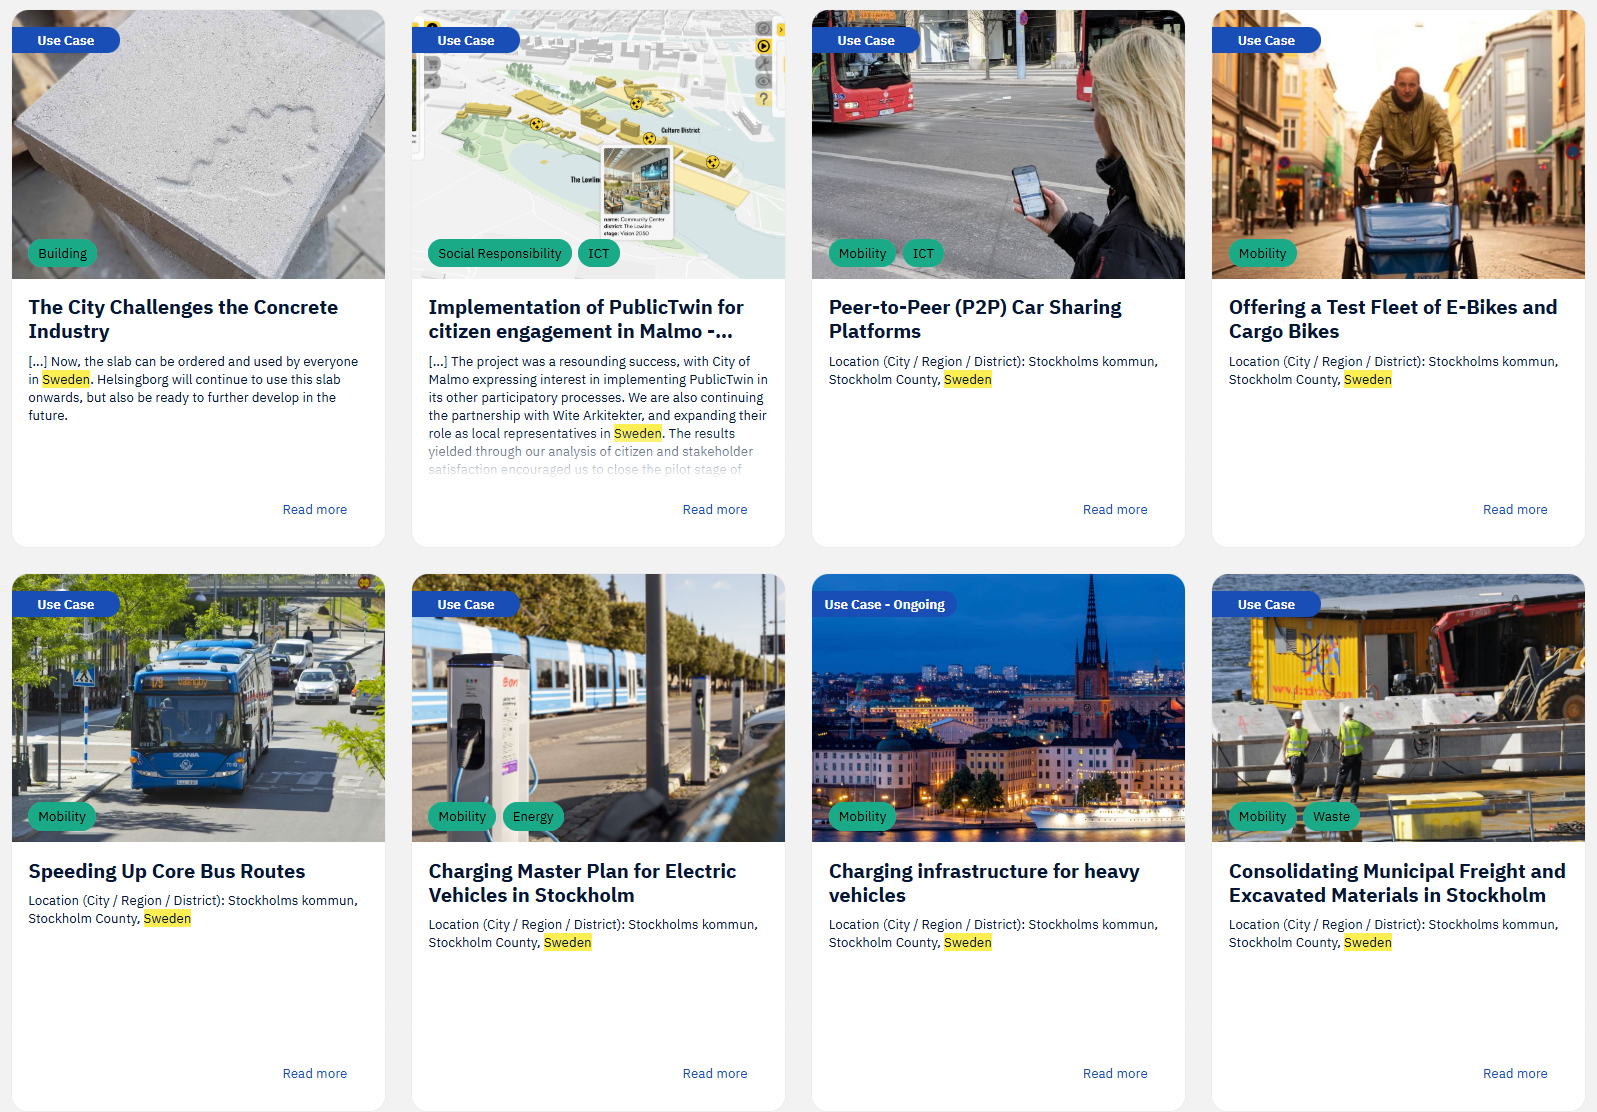This screenshot has height=1112, width=1597.
Task: Select ICT tag on PublicTwin card
Action: pos(599,253)
